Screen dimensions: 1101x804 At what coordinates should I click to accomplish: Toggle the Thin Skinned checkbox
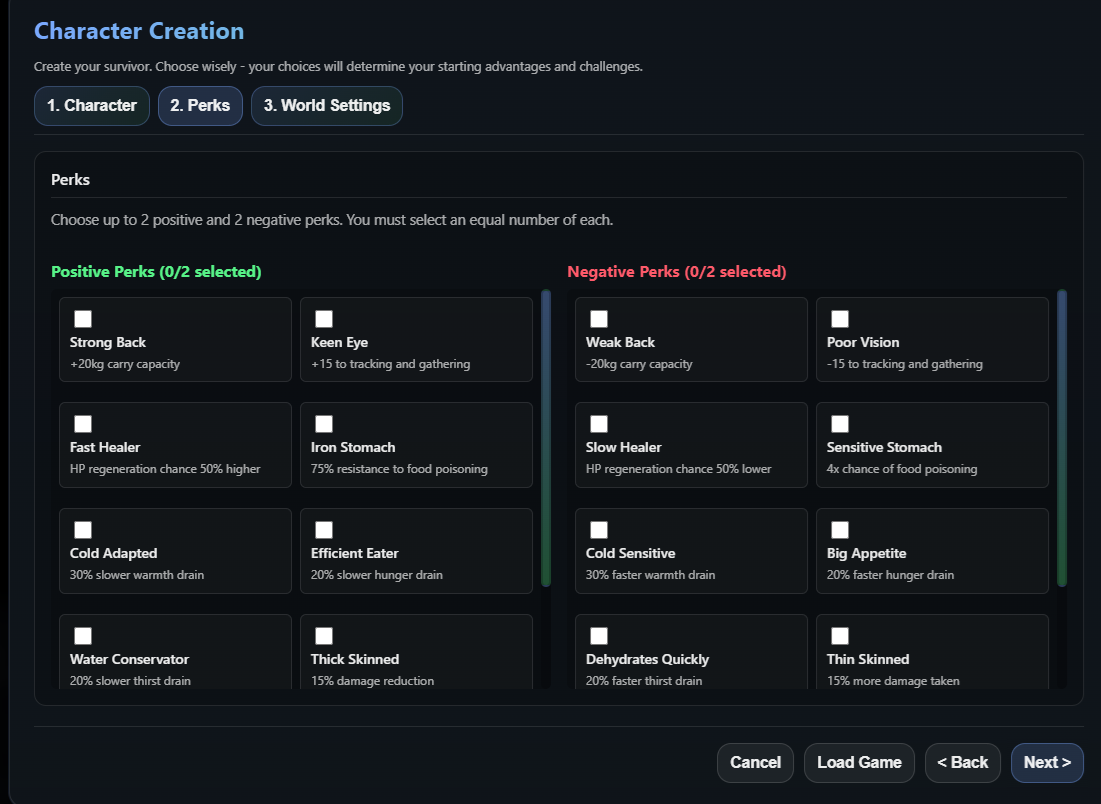(840, 636)
